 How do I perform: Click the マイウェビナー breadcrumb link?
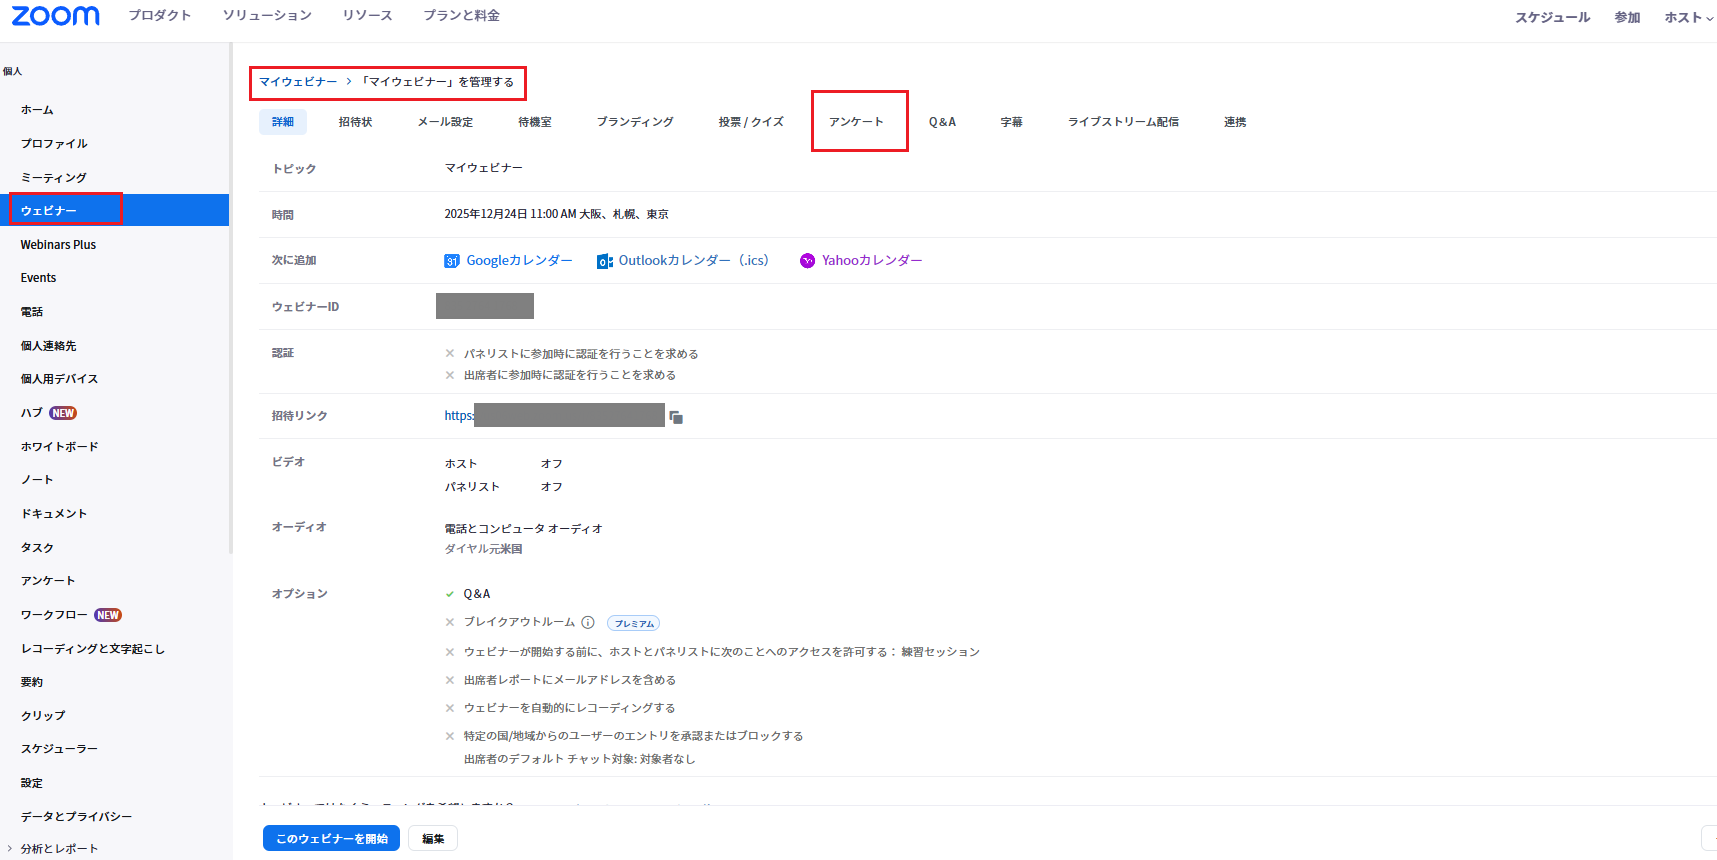298,82
